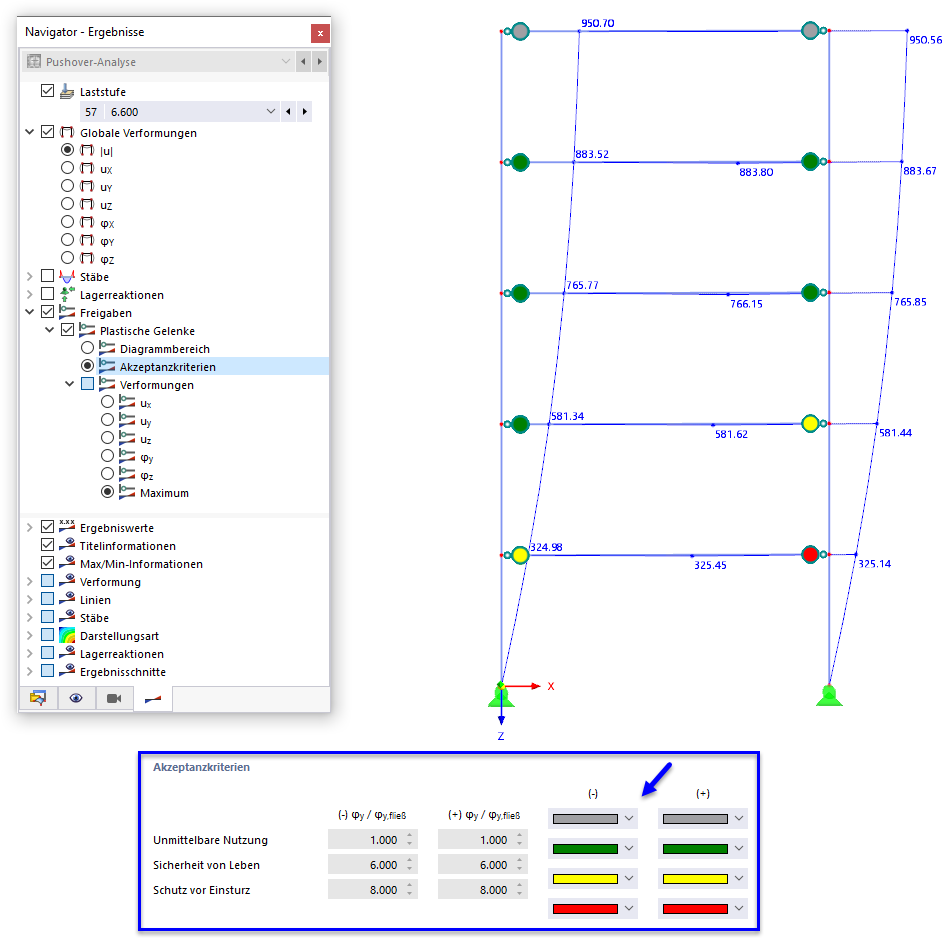Click the Darstellungsart rainbow icon
Viewport: 942px width, 938px height.
[x=67, y=635]
